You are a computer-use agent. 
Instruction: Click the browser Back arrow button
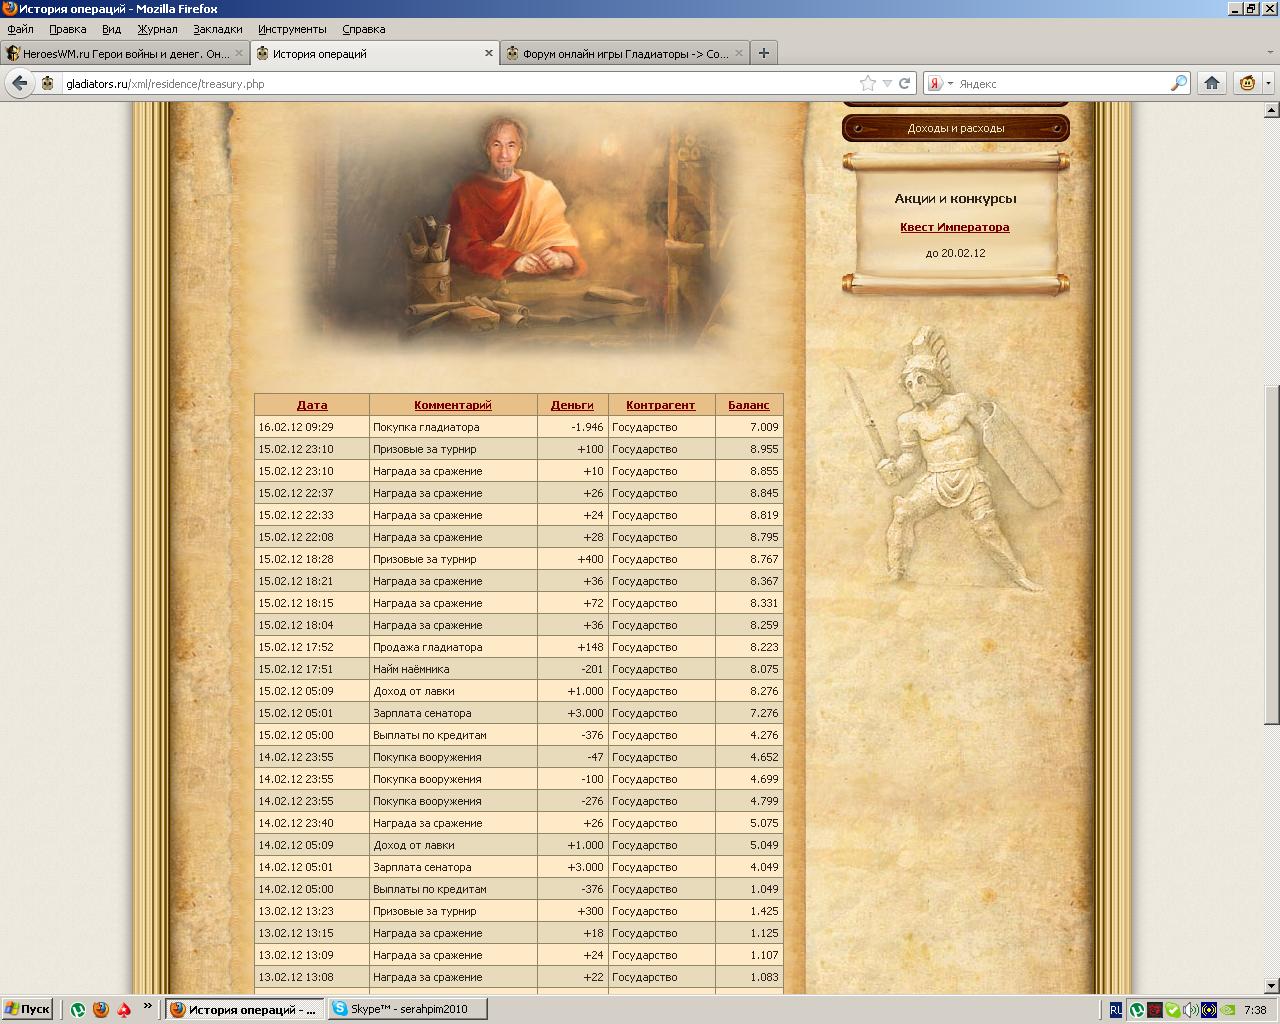(19, 83)
